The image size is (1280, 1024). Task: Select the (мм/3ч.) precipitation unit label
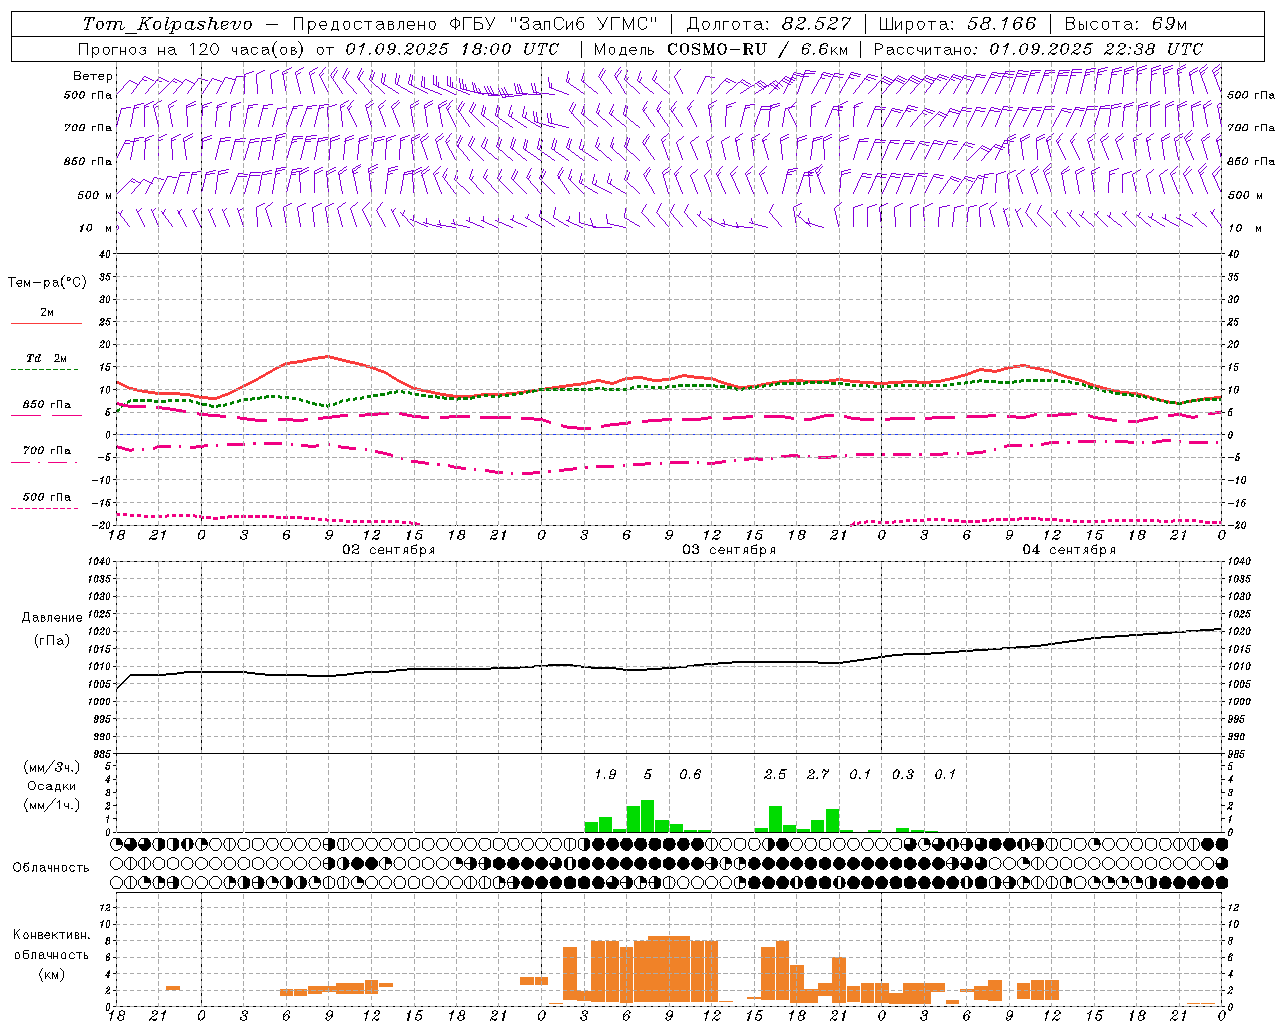[52, 767]
